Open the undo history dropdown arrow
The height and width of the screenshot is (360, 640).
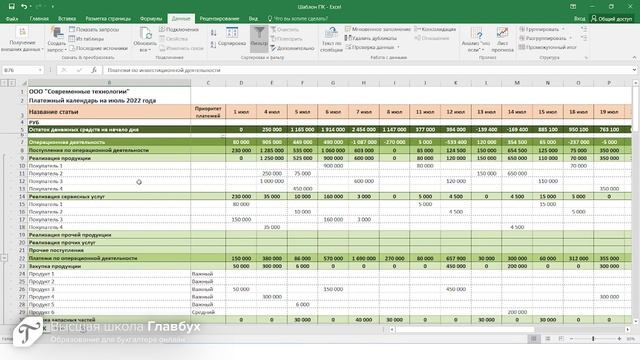30,7
